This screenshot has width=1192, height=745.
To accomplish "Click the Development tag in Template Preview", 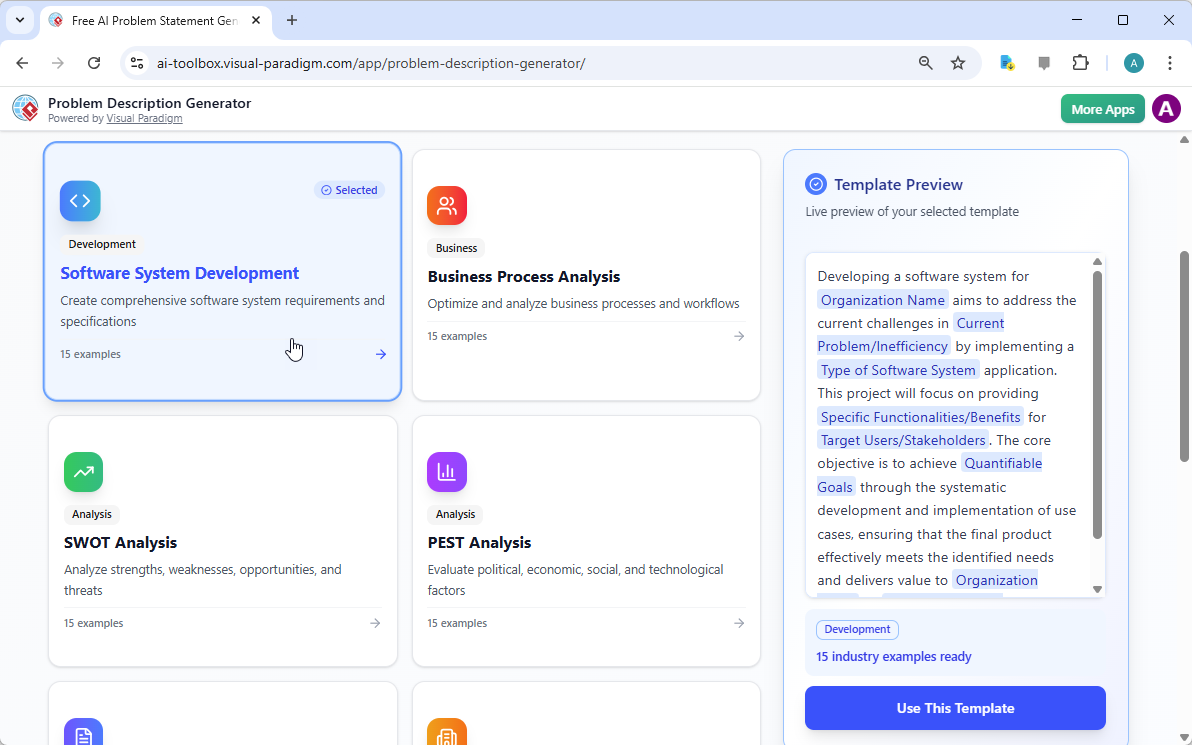I will (857, 629).
